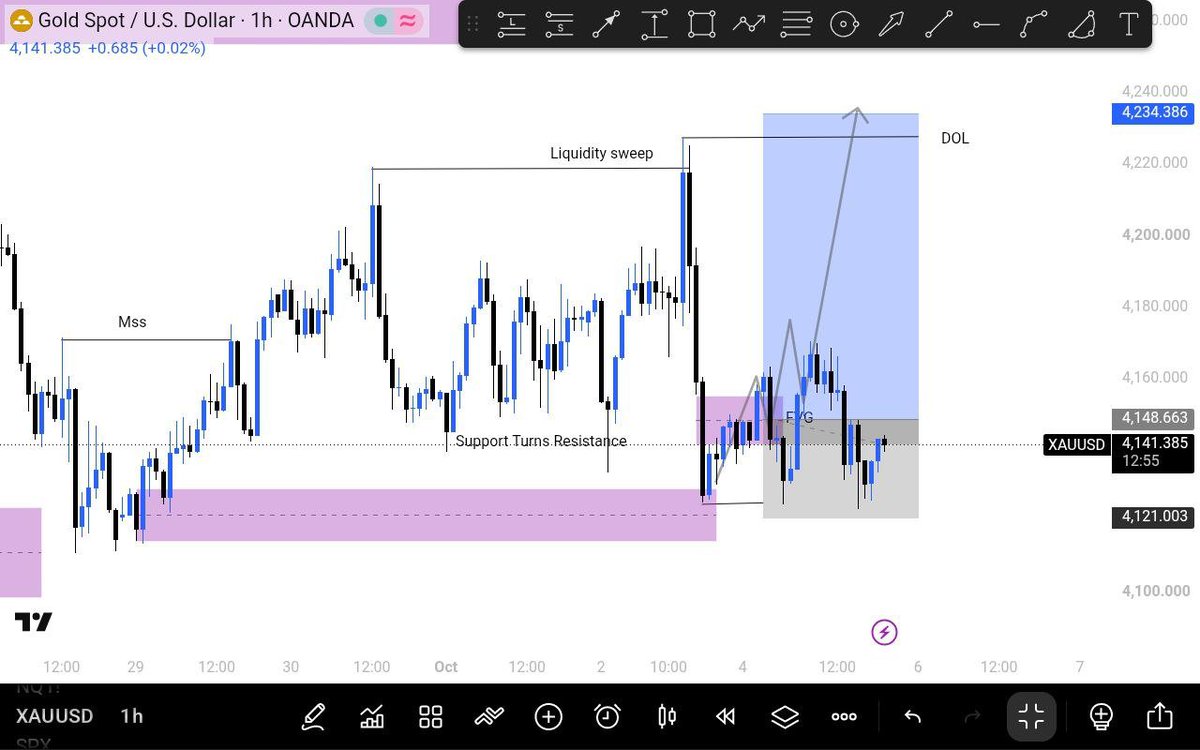Select the Text annotation tool
Image resolution: width=1200 pixels, height=750 pixels.
(1128, 24)
